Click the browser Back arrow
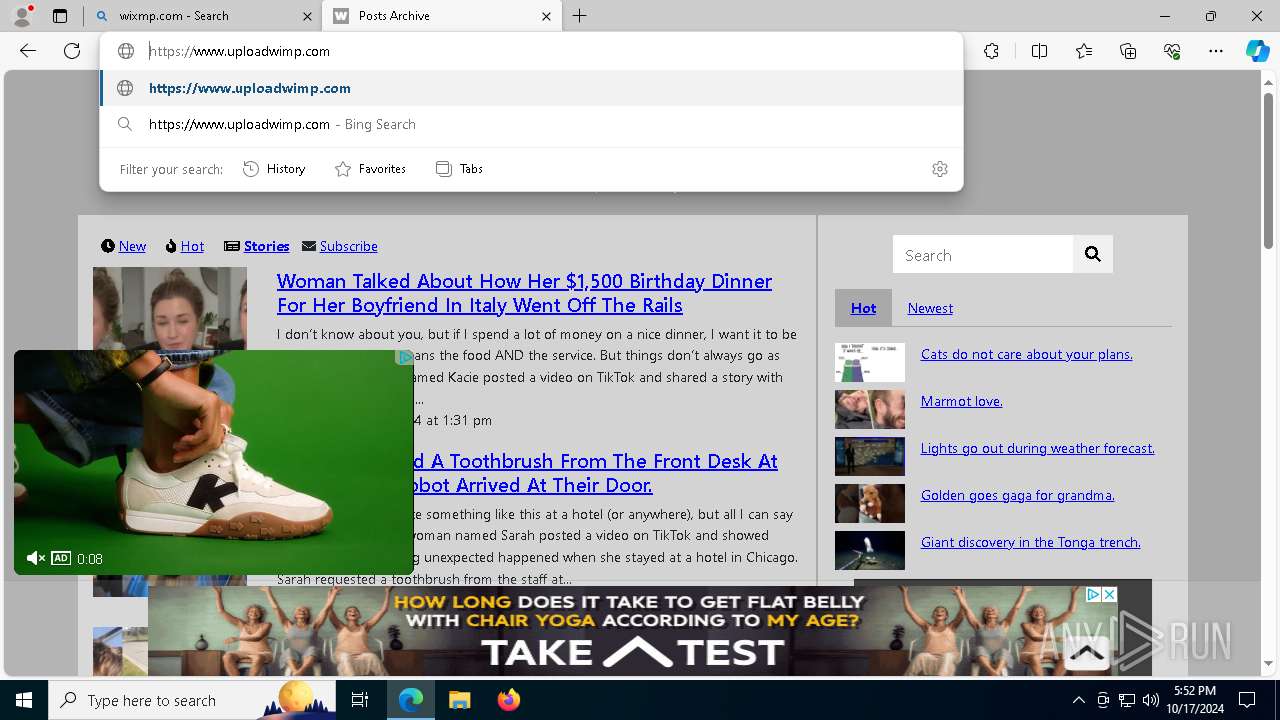Image resolution: width=1280 pixels, height=720 pixels. tap(28, 51)
